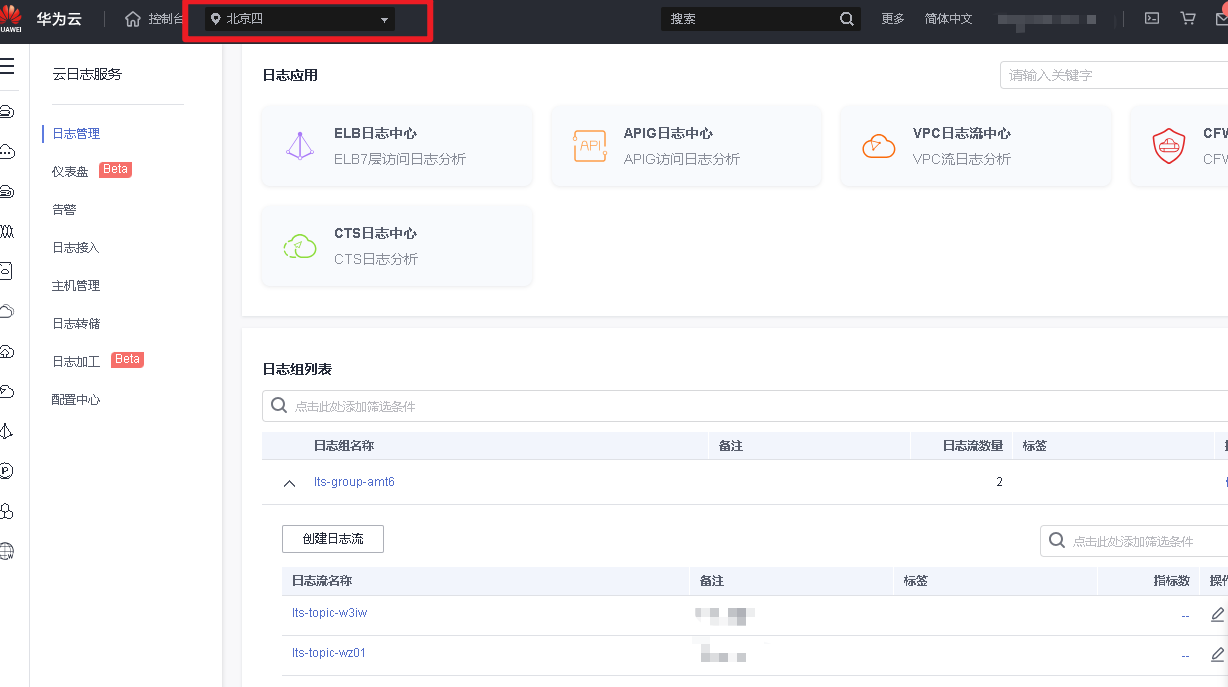Open the 北京四 region dropdown

pyautogui.click(x=300, y=19)
